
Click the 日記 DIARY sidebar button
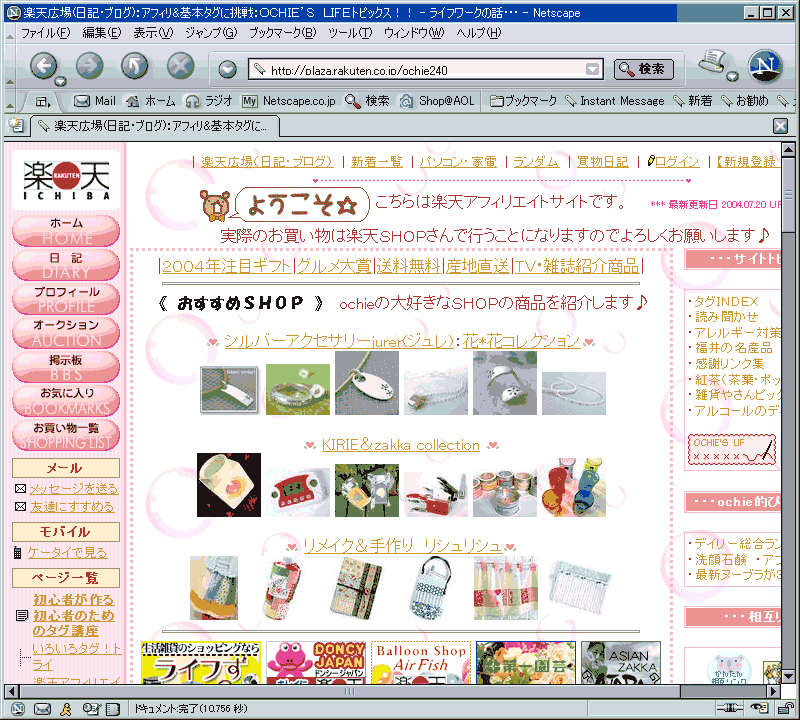coord(66,265)
